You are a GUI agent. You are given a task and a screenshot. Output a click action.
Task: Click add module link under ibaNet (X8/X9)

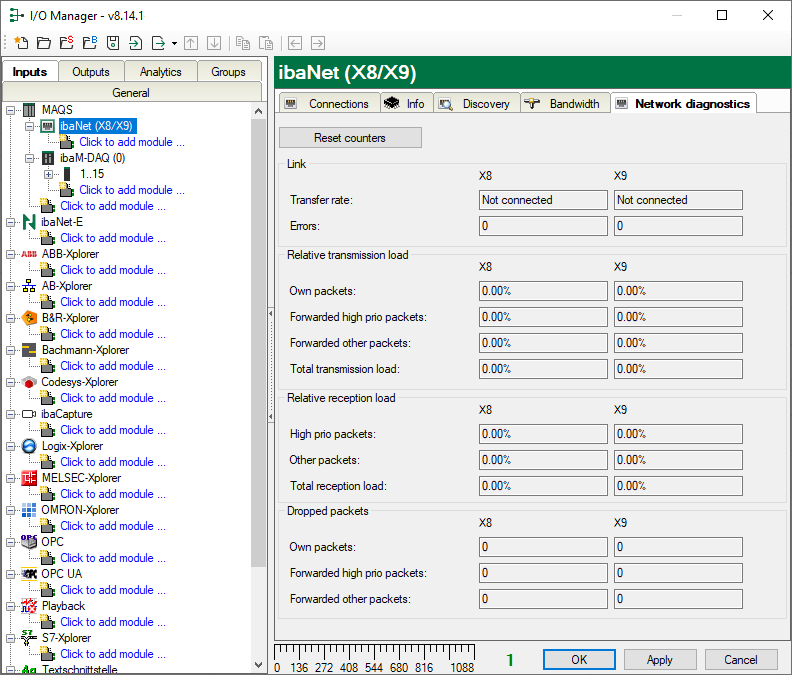tap(132, 142)
